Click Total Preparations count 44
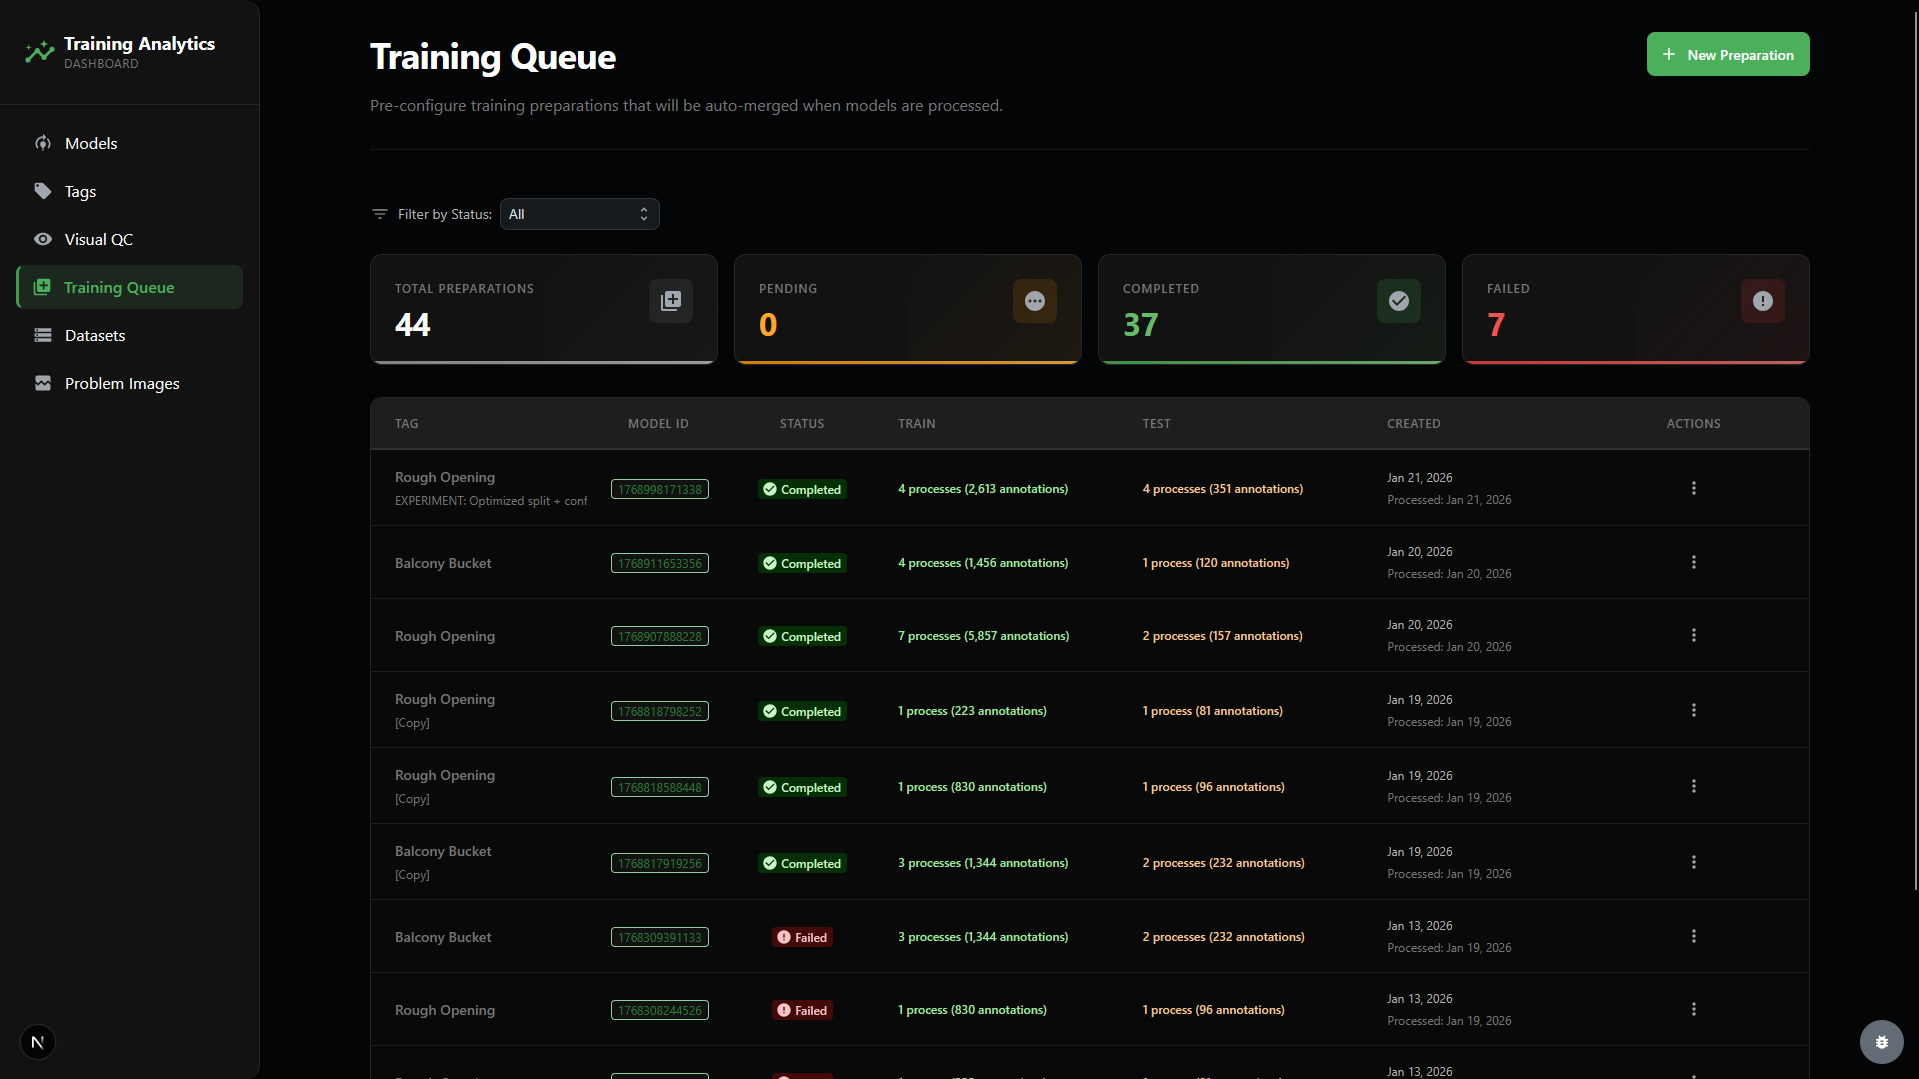The width and height of the screenshot is (1919, 1079). point(413,325)
